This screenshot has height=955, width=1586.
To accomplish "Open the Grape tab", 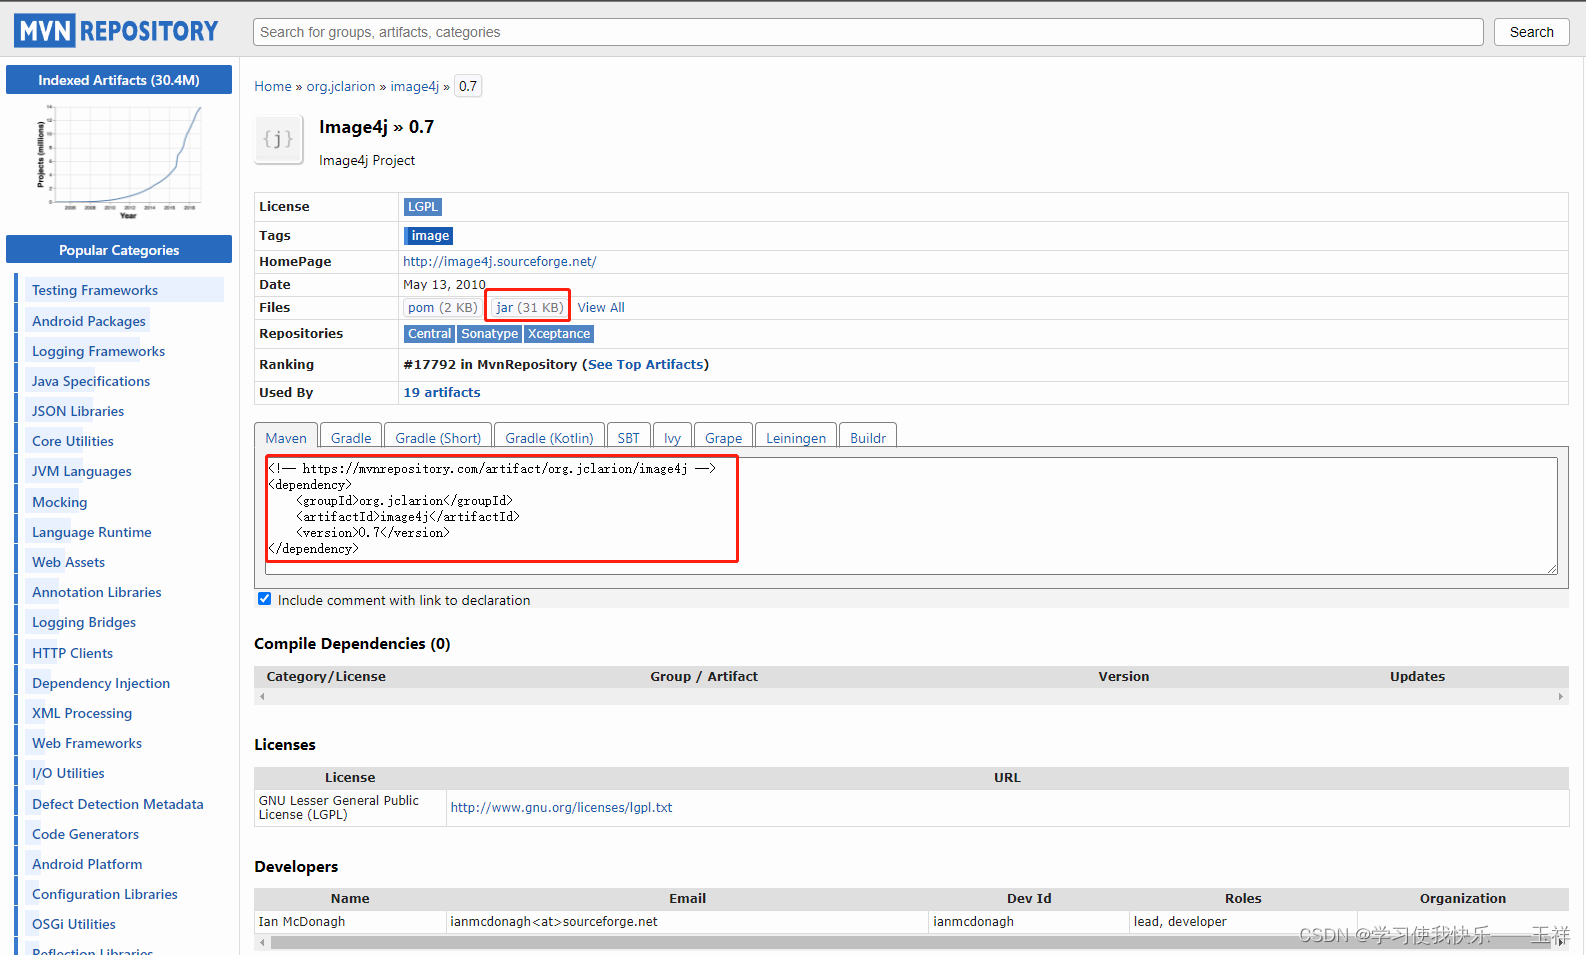I will pos(723,438).
